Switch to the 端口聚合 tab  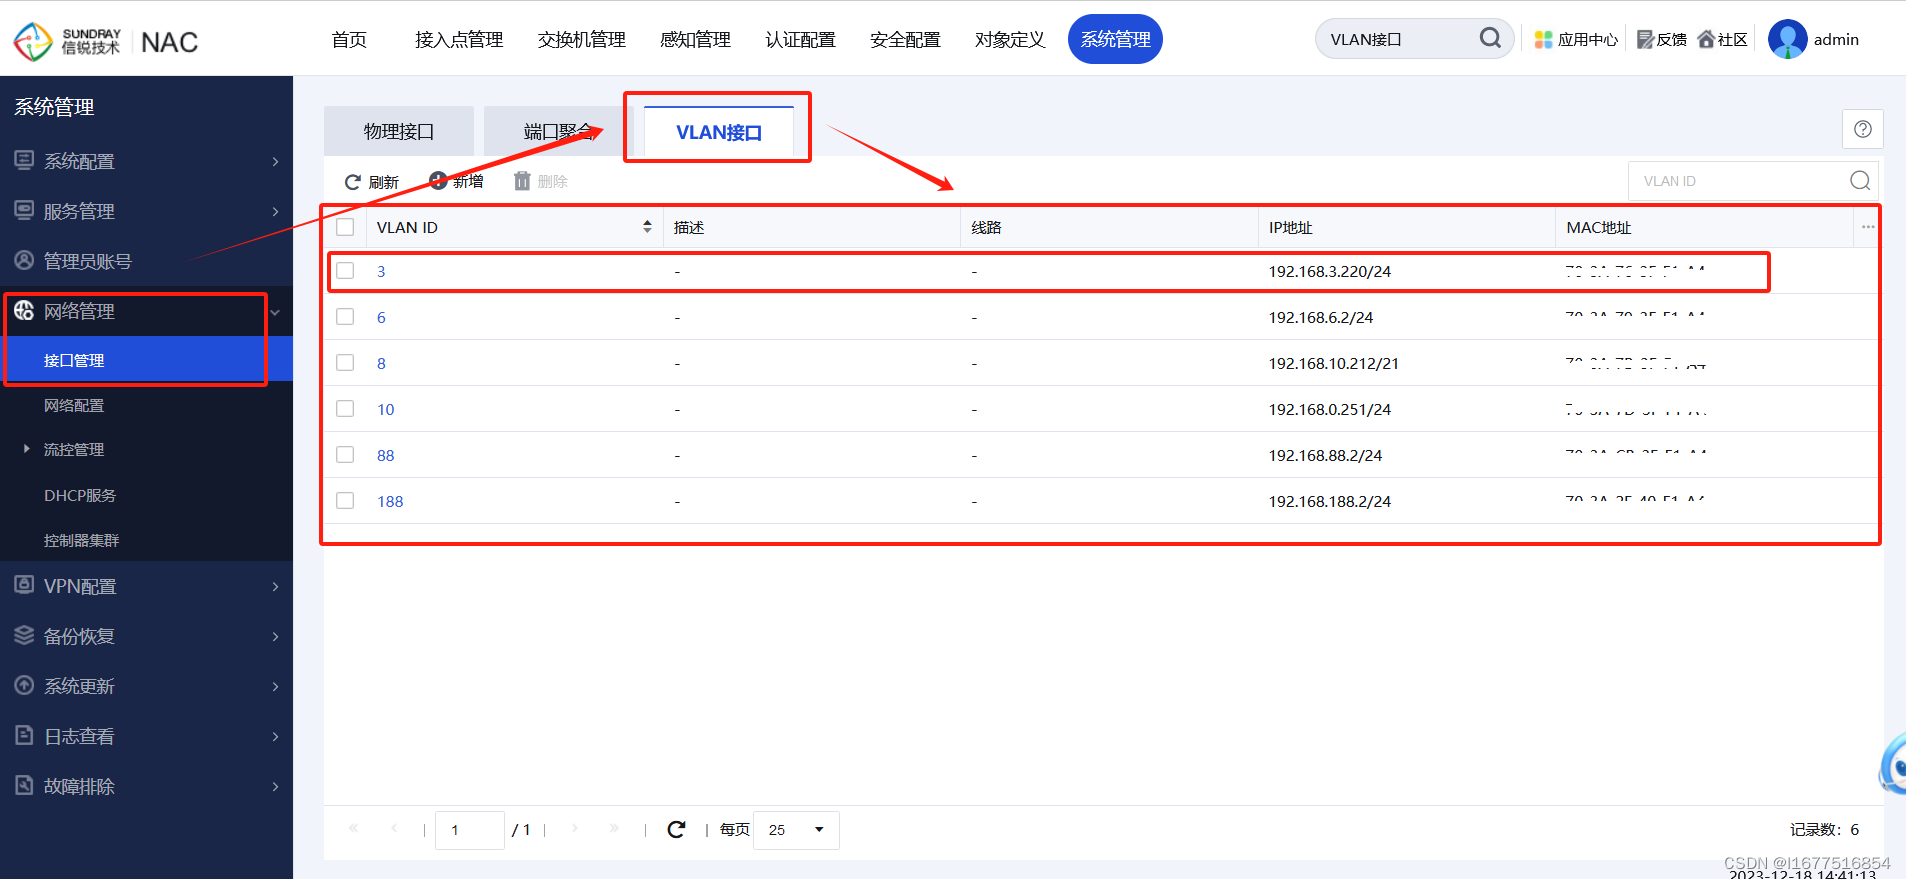[x=559, y=131]
